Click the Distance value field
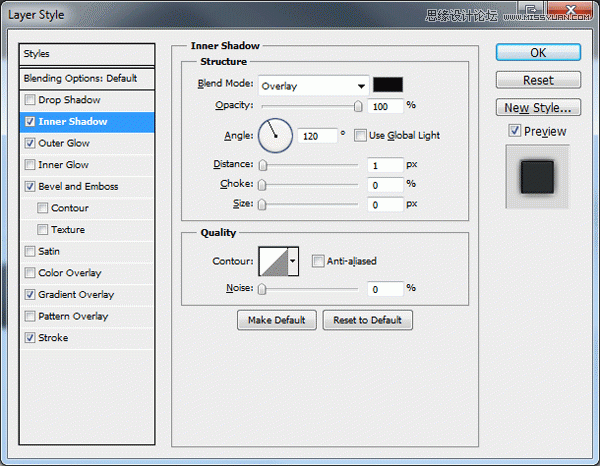 [x=385, y=165]
